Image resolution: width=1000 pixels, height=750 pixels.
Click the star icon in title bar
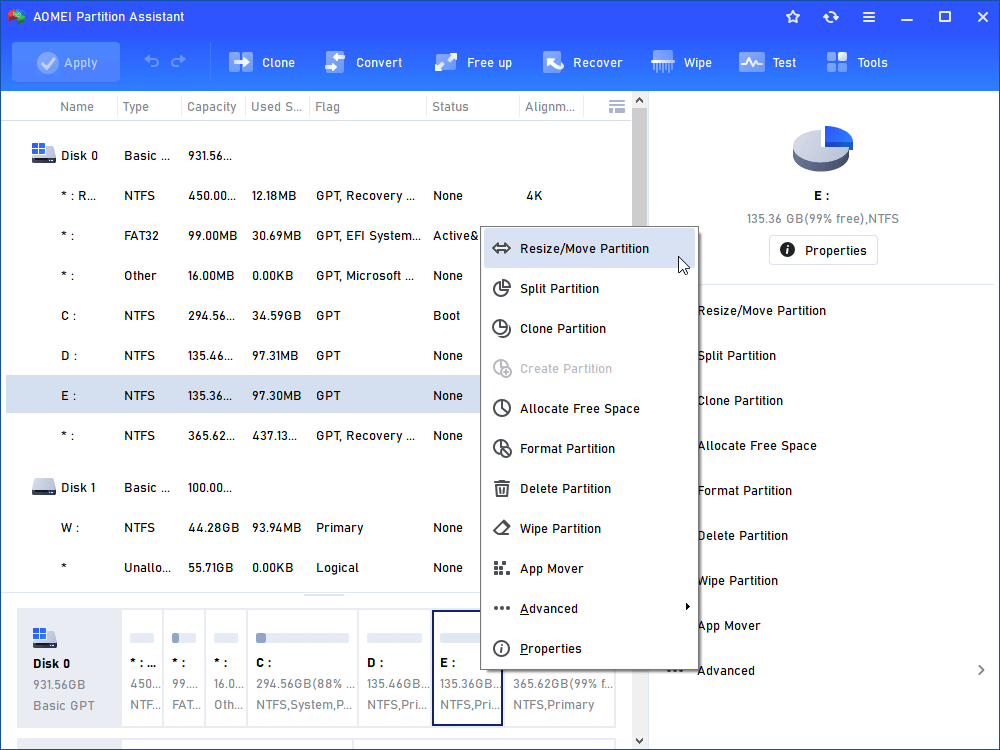pos(793,17)
